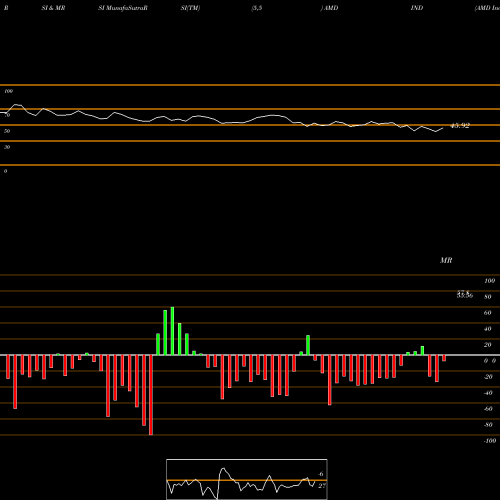Click the 55.56 value label near MR axis
The image size is (500, 500).
(465, 295)
